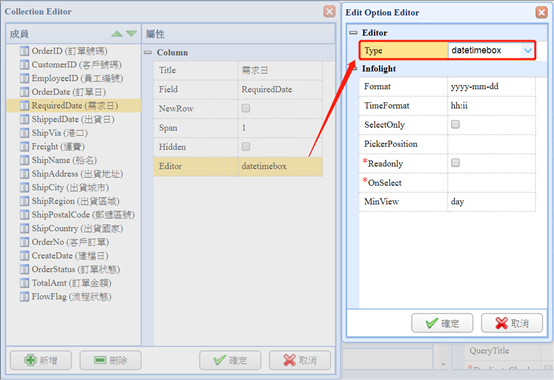Click the Infolight group header
The width and height of the screenshot is (554, 380).
coord(378,69)
